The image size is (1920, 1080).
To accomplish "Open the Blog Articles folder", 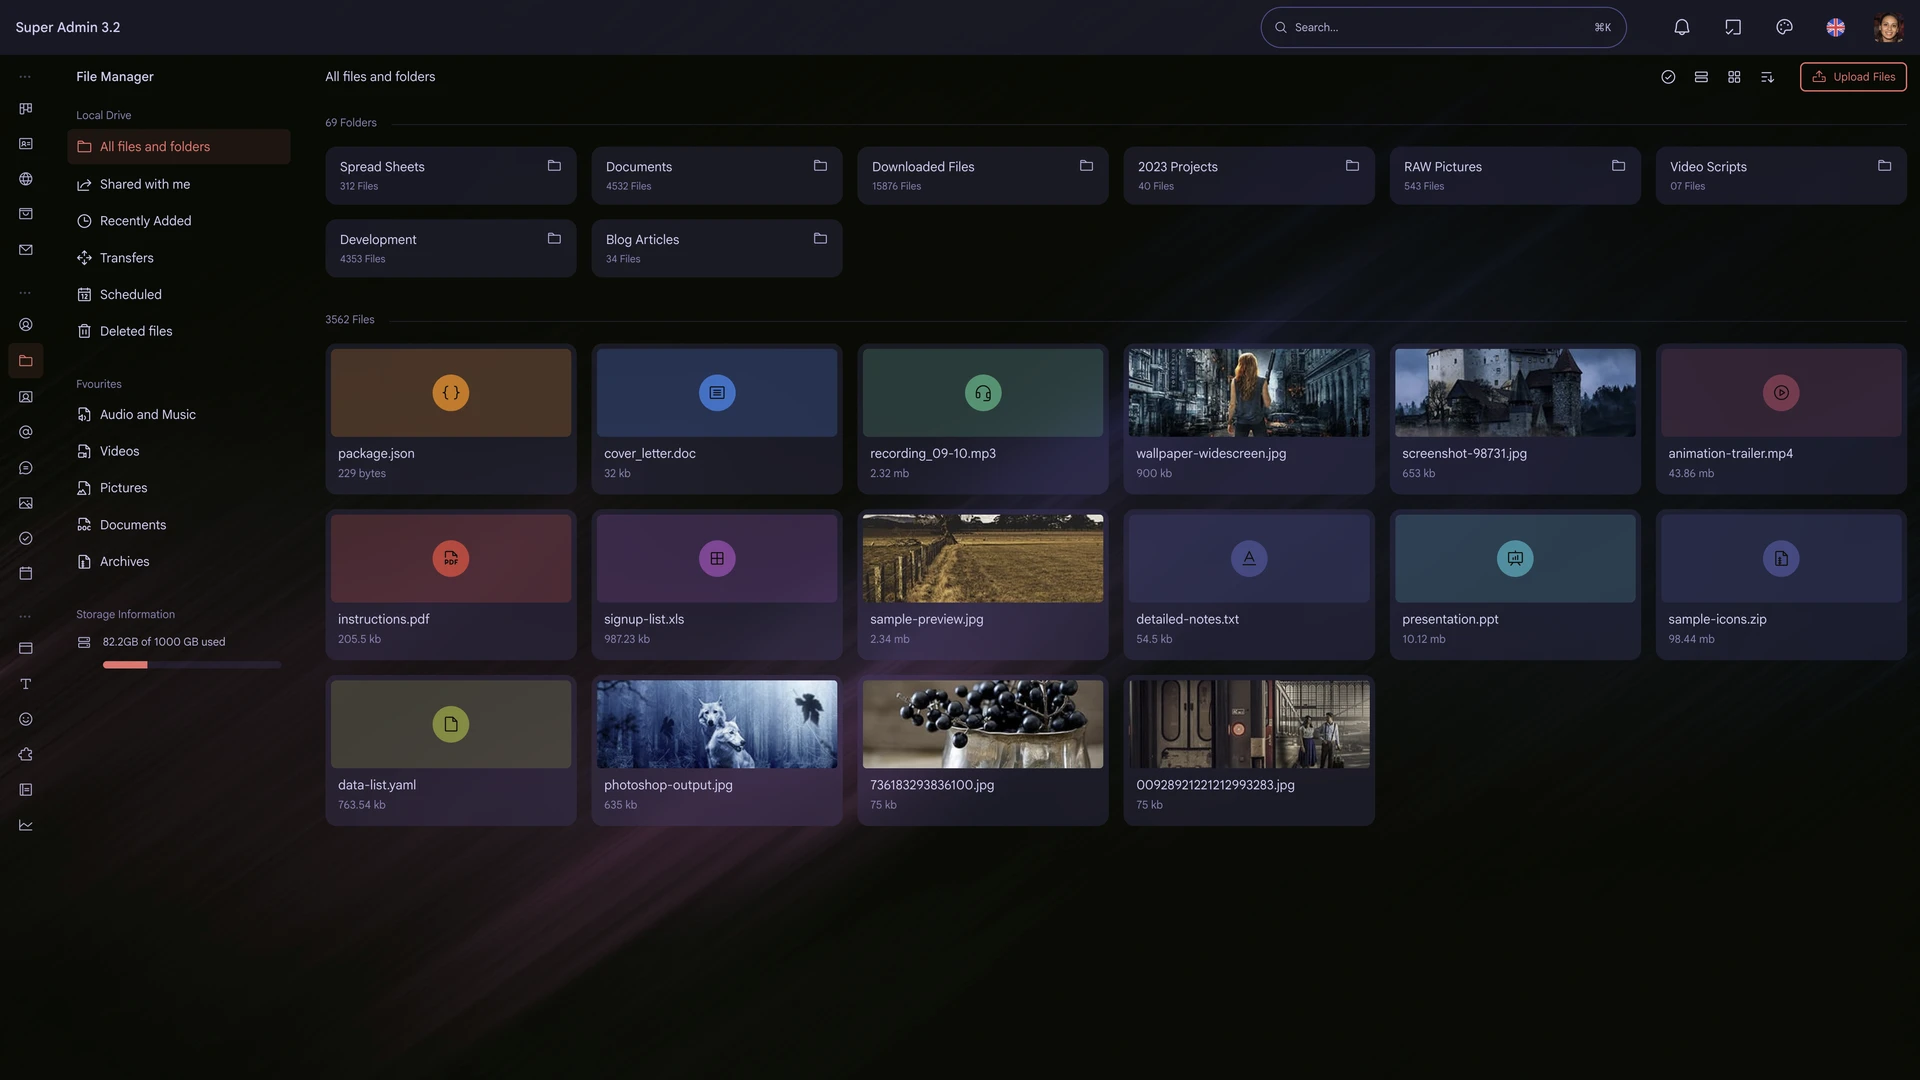I will point(716,249).
